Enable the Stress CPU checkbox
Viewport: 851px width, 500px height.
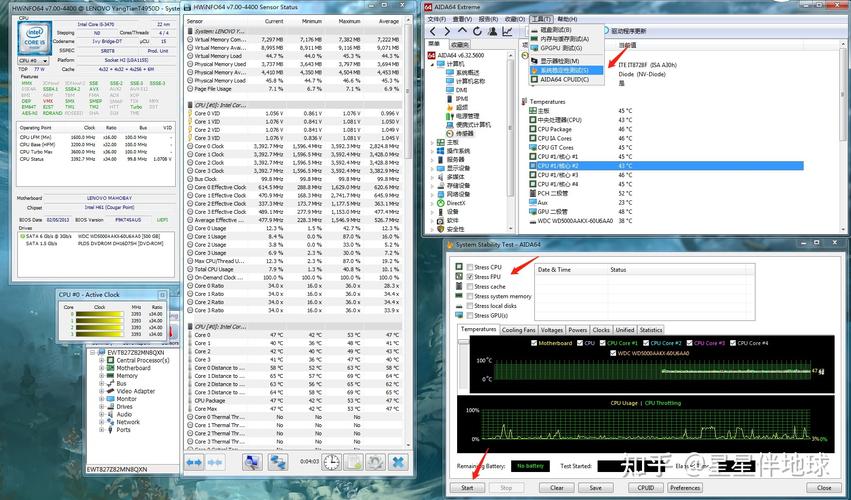pyautogui.click(x=470, y=267)
